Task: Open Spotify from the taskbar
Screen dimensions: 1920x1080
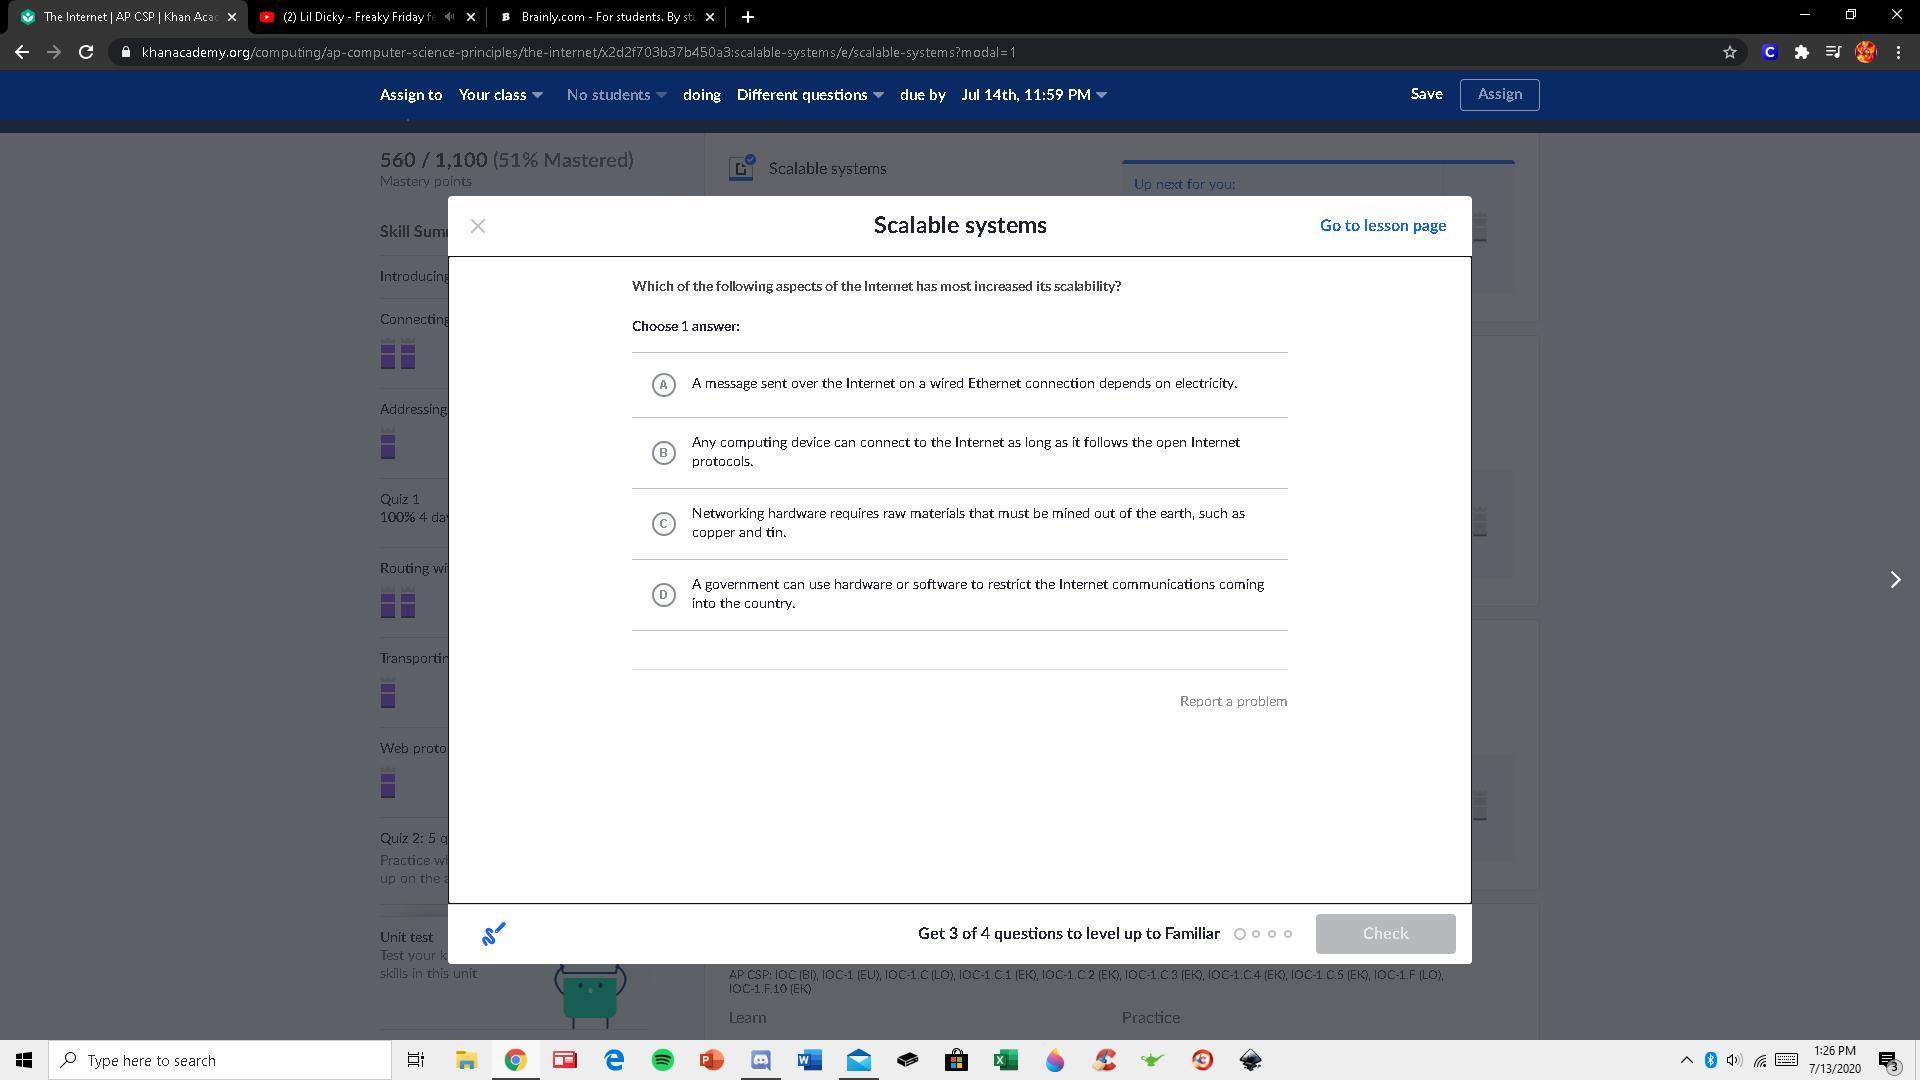Action: pyautogui.click(x=663, y=1060)
